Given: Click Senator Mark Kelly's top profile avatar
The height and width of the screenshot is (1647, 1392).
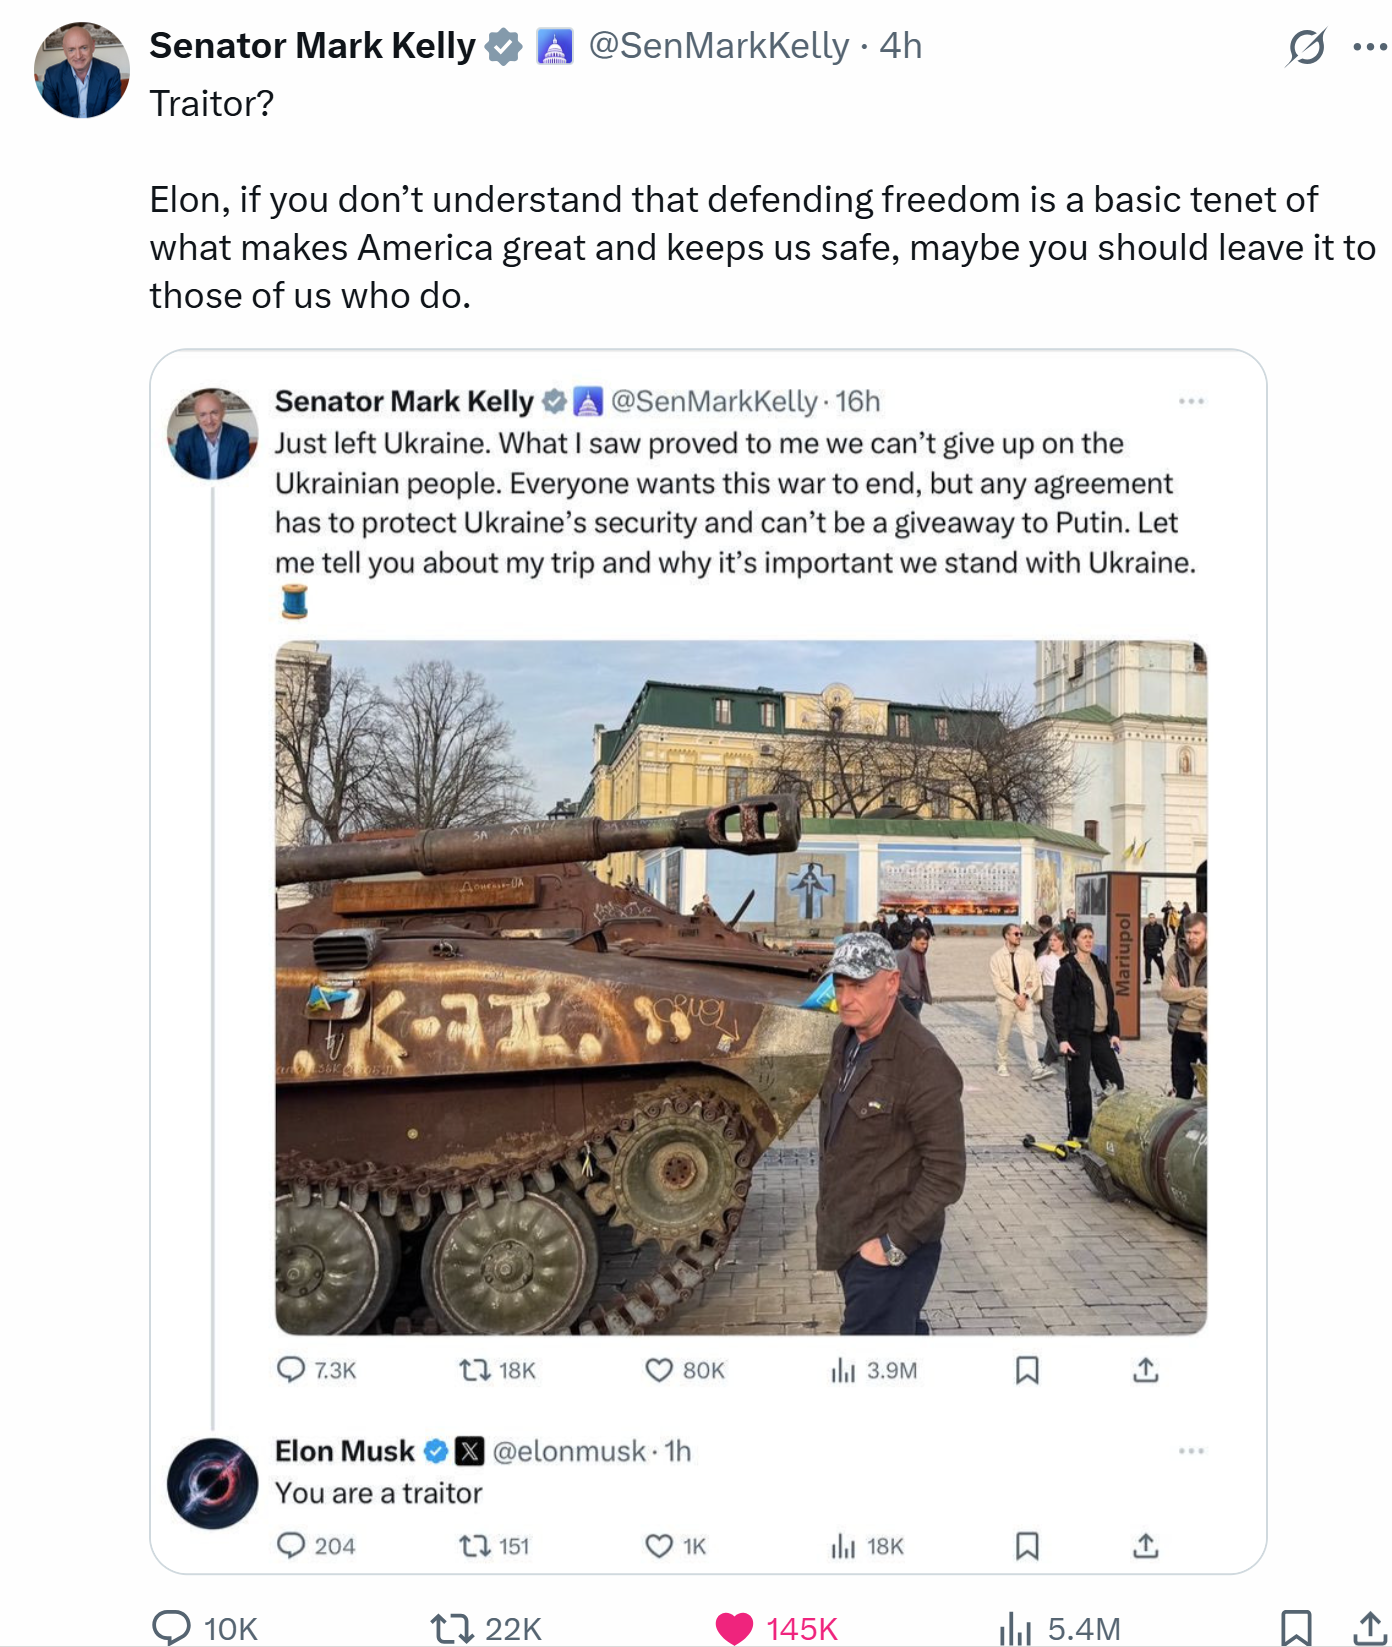Looking at the screenshot, I should 82,70.
